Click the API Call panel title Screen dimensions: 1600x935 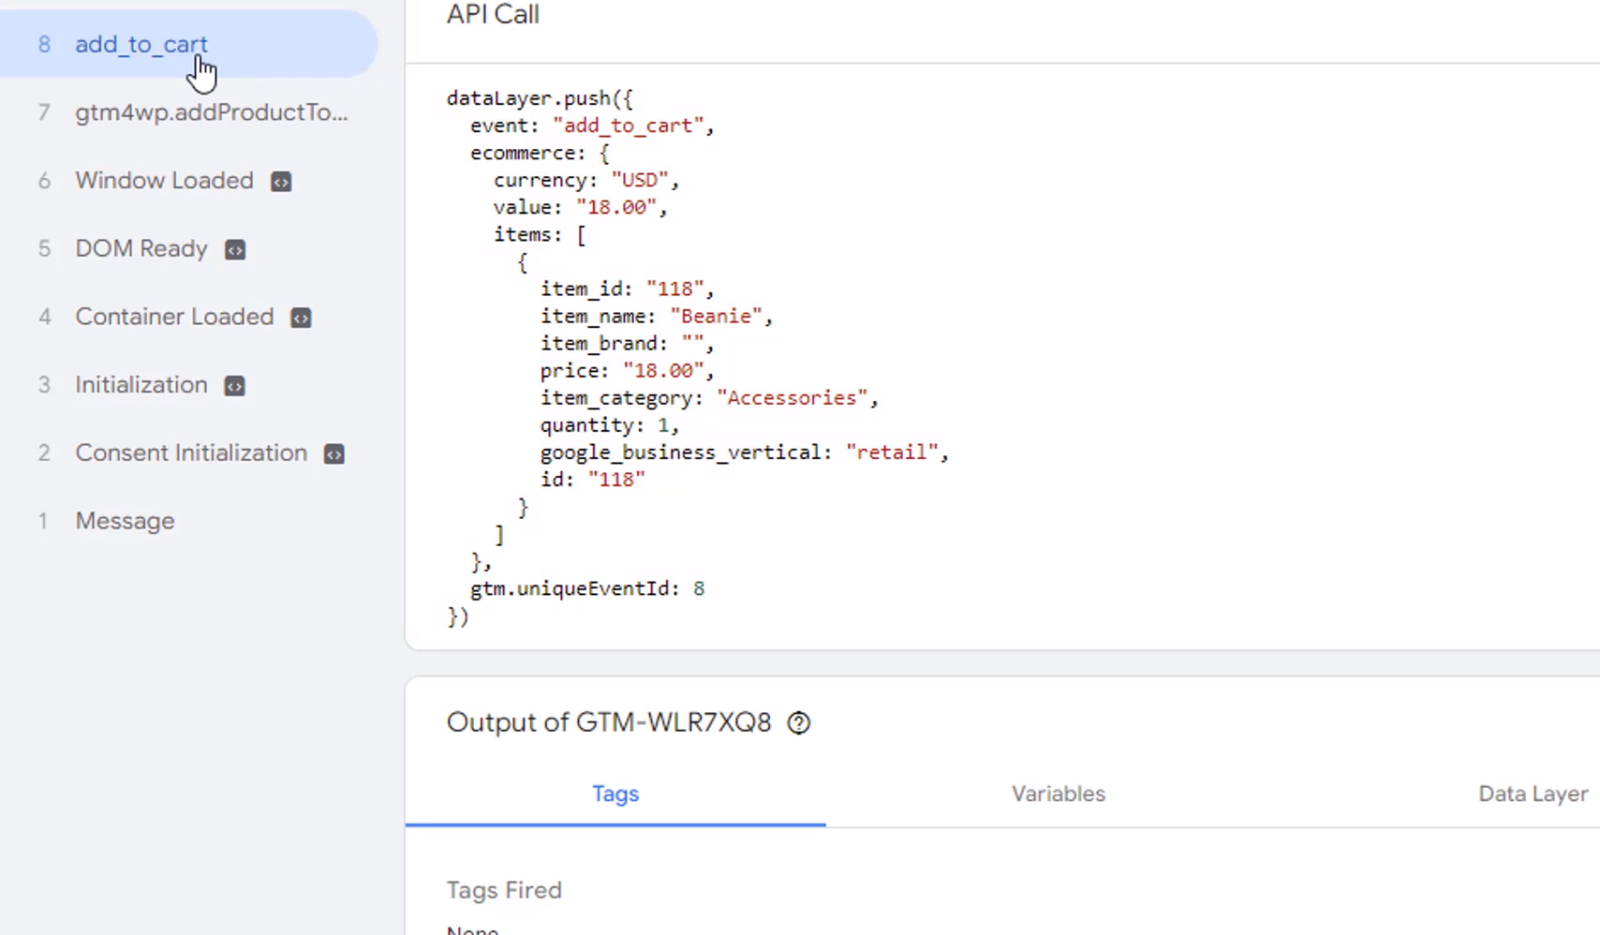coord(493,15)
